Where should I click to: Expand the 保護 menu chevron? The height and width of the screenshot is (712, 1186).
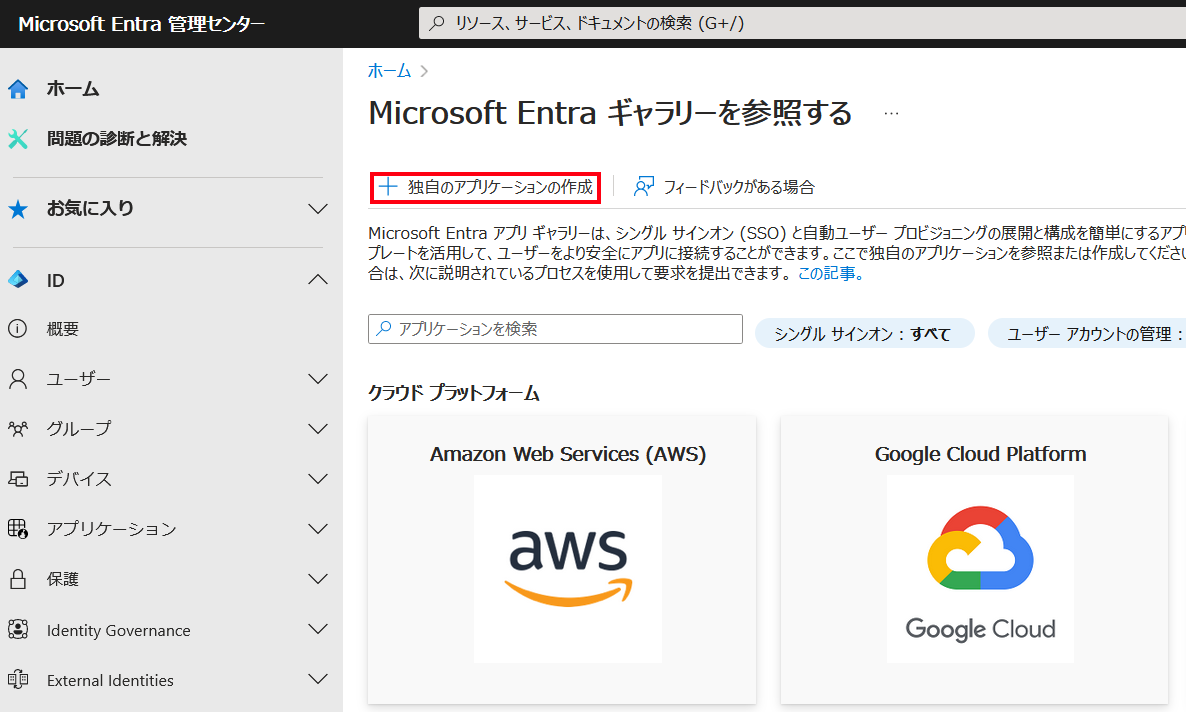click(318, 579)
